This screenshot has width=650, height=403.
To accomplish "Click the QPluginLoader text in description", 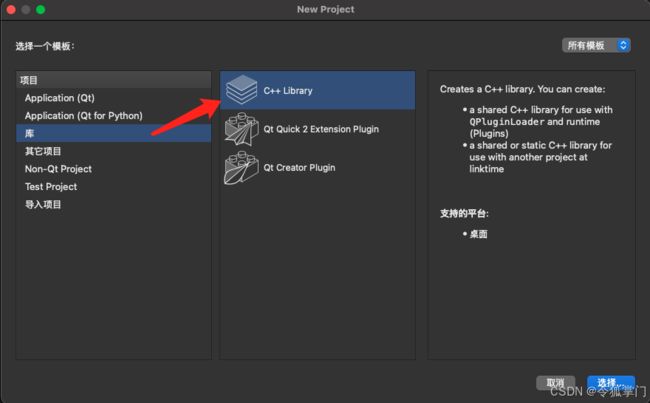I will click(507, 122).
